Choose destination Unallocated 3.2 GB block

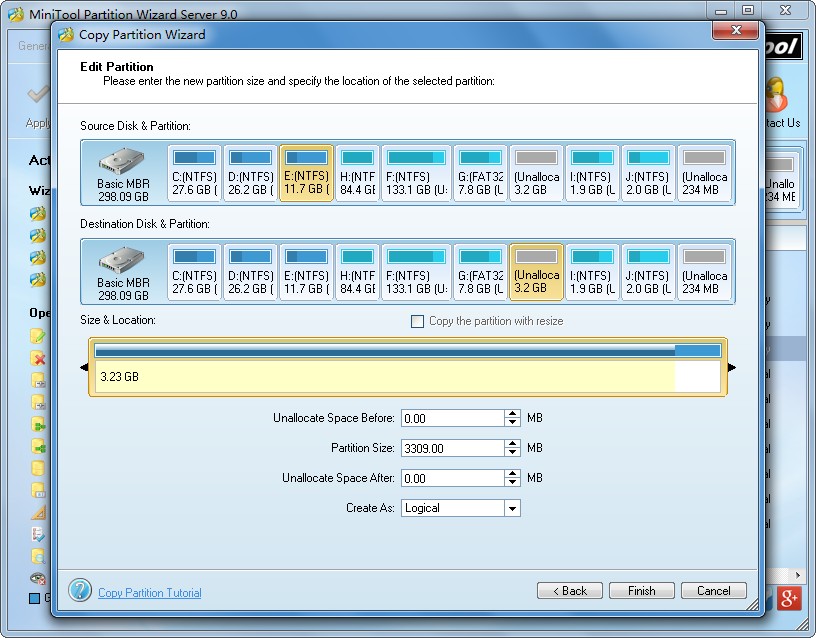point(537,272)
